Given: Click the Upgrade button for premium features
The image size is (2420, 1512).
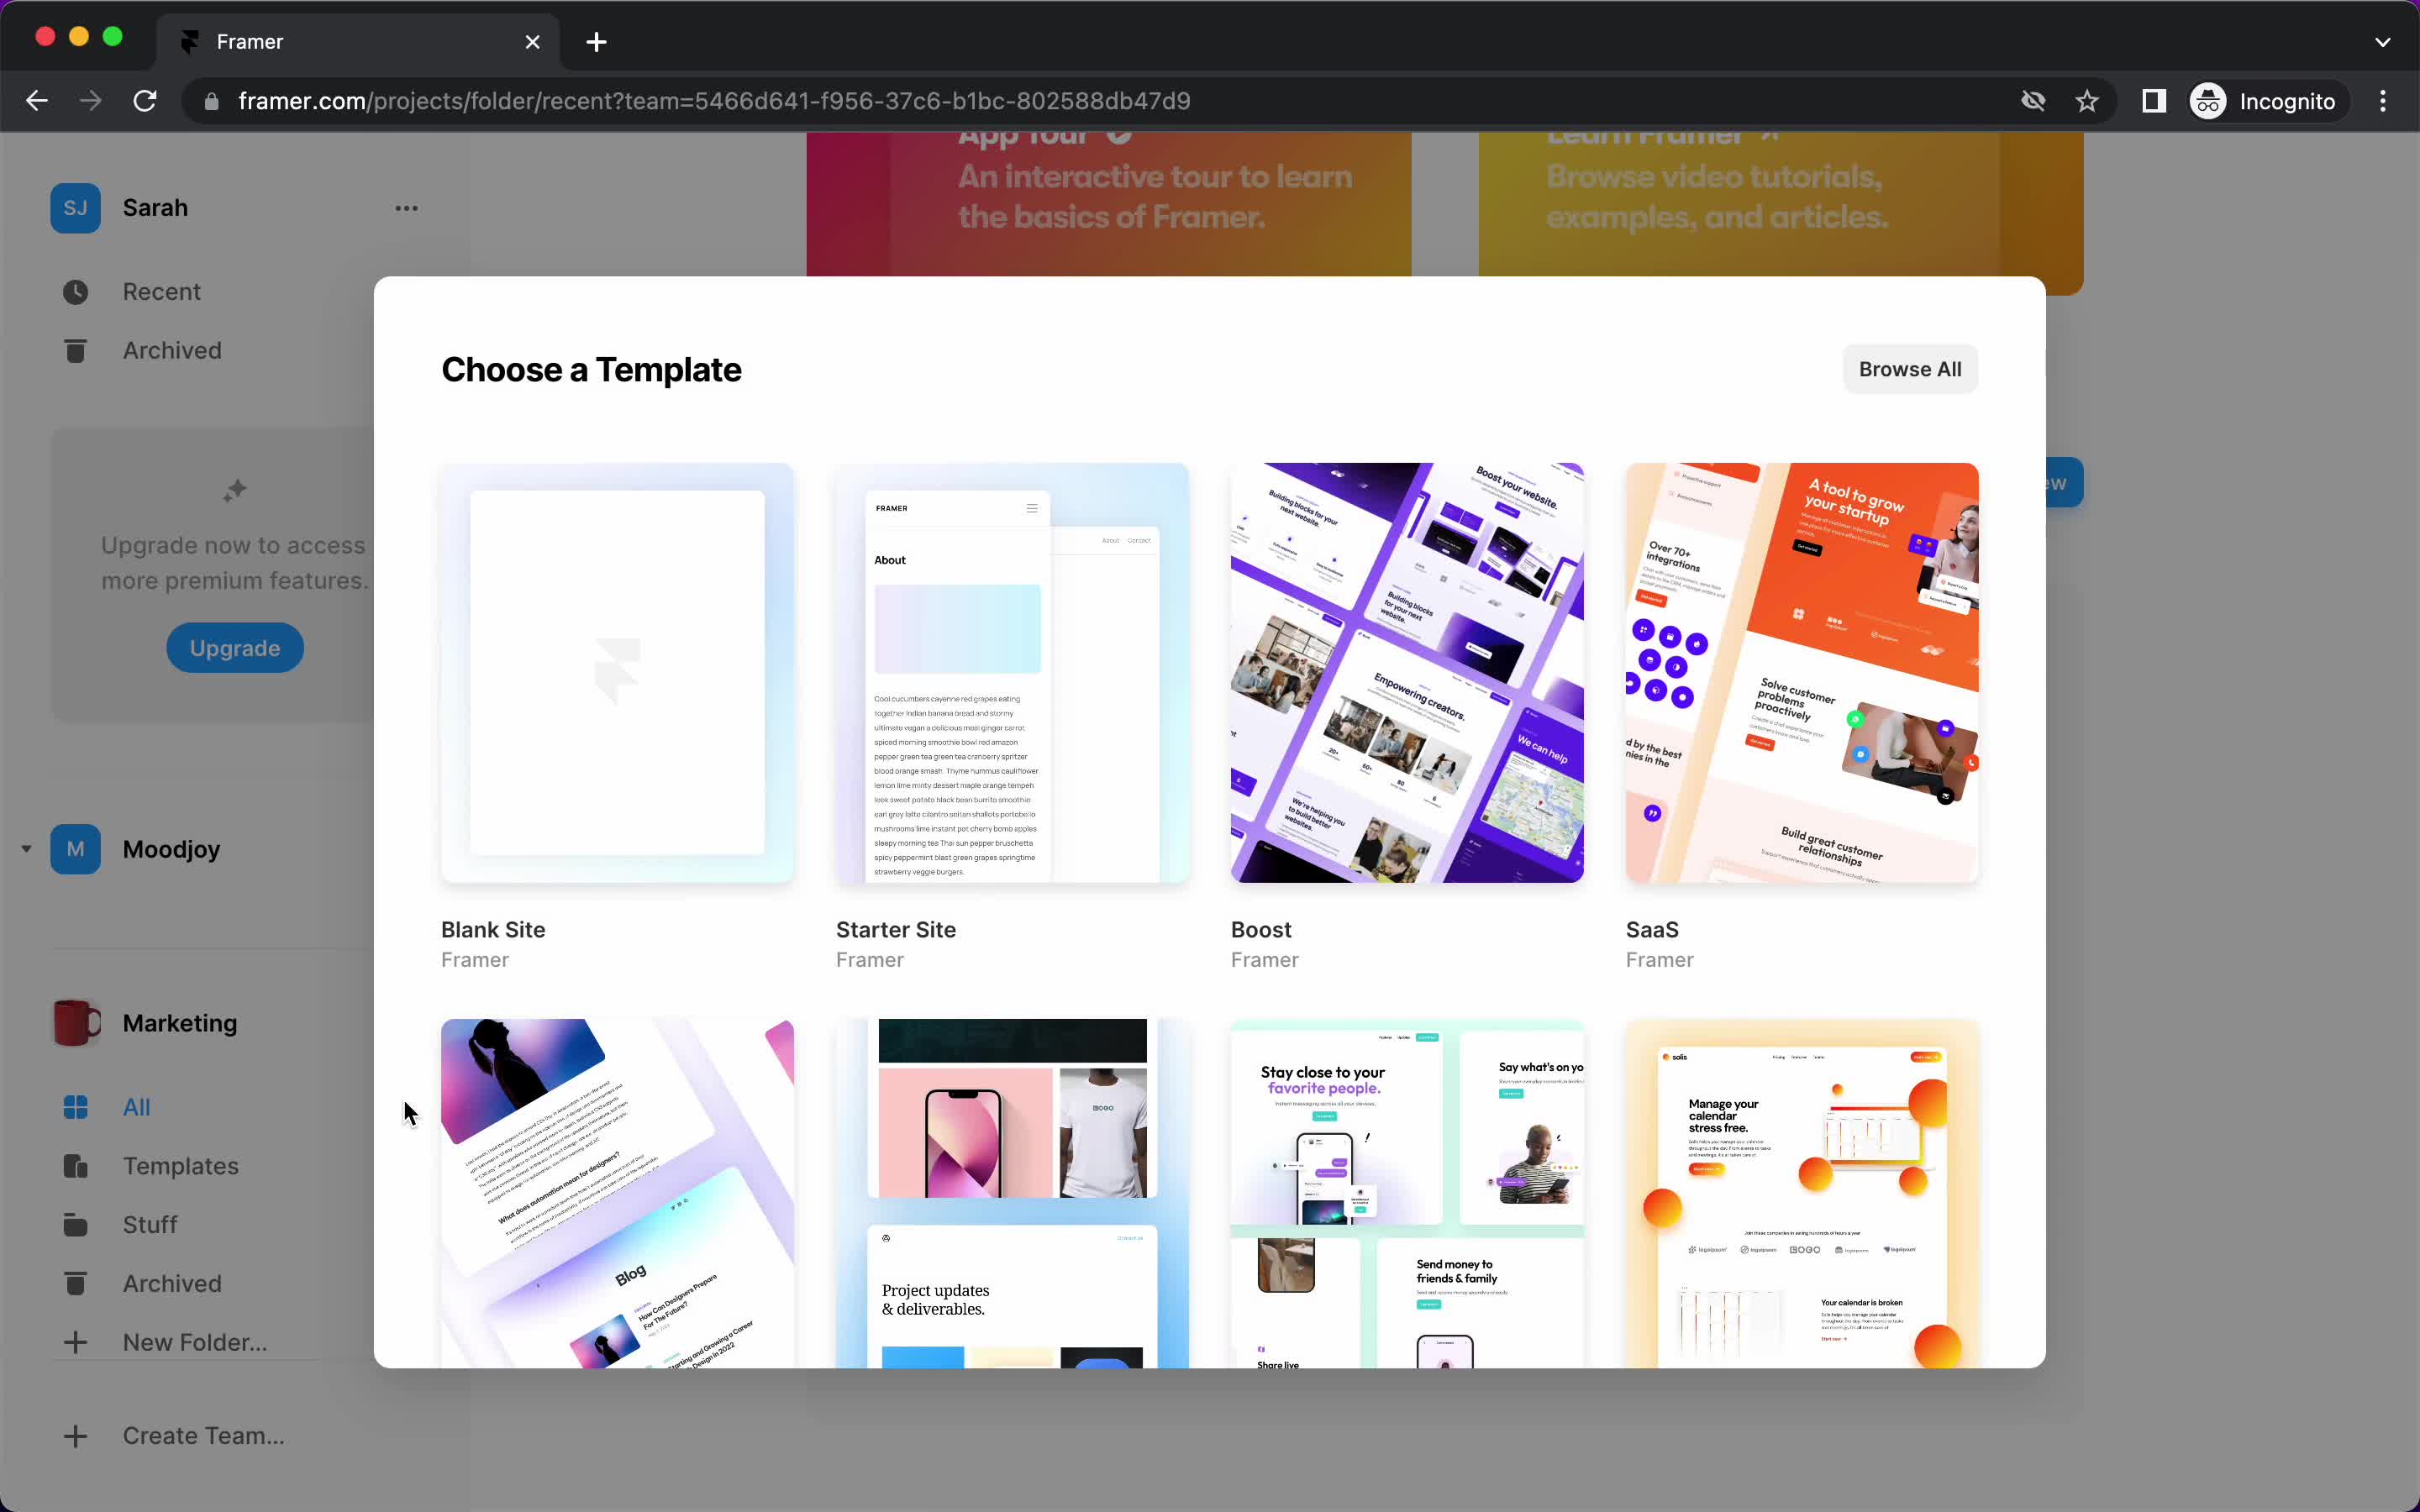Looking at the screenshot, I should pyautogui.click(x=234, y=646).
